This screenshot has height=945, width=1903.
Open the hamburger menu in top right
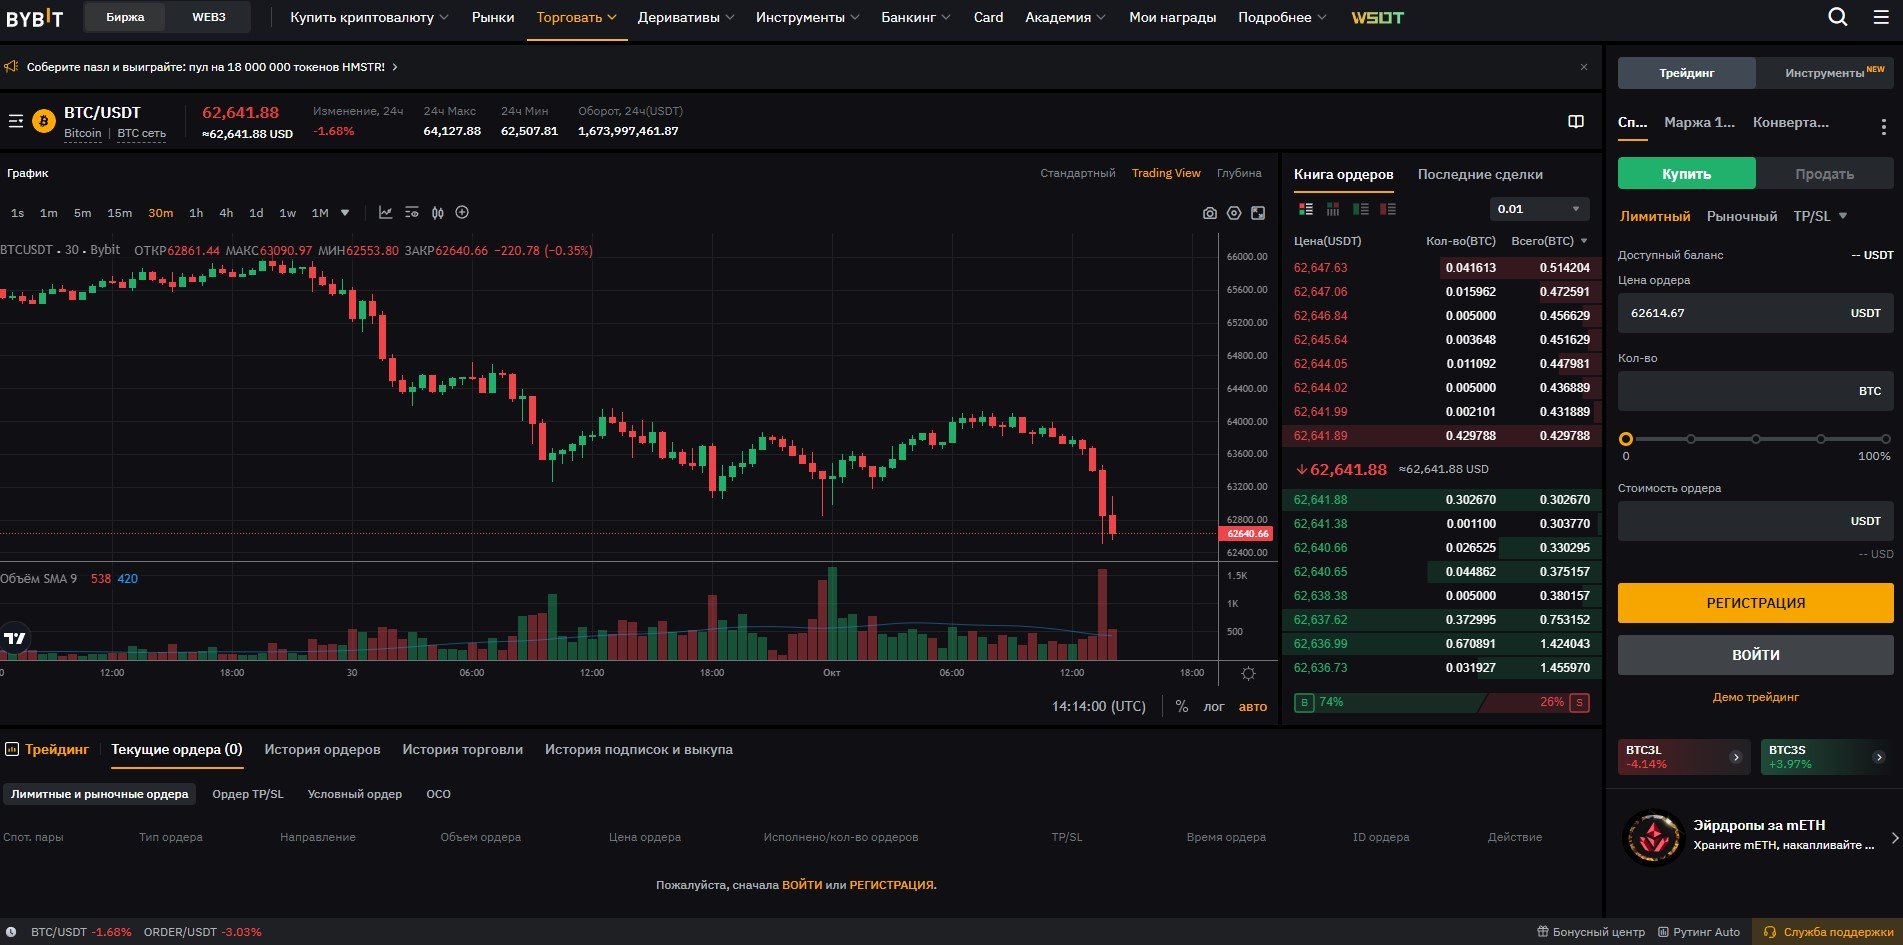(x=1881, y=17)
